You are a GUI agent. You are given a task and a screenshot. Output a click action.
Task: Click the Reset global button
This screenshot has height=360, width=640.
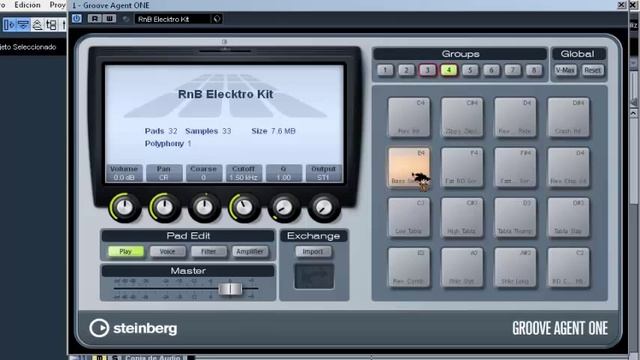point(592,70)
